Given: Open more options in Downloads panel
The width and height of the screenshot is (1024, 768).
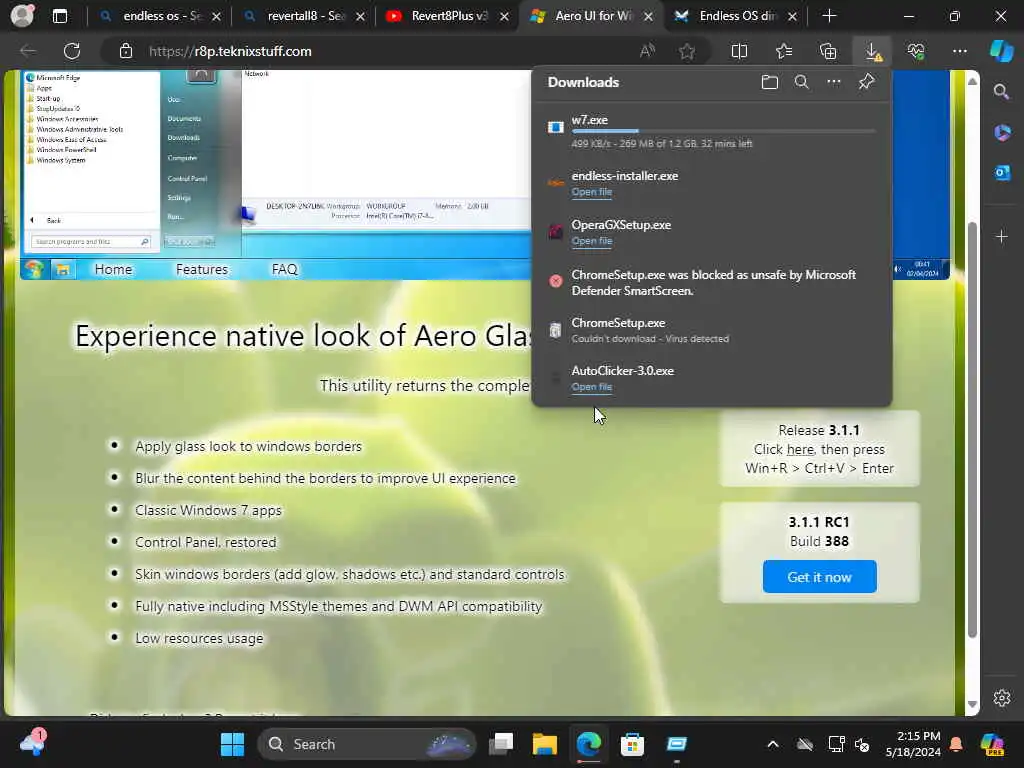Looking at the screenshot, I should point(834,82).
